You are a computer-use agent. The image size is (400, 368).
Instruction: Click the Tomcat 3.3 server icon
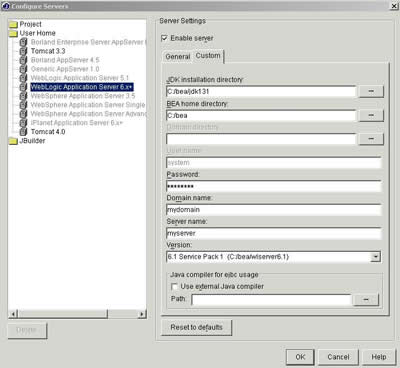click(x=23, y=51)
